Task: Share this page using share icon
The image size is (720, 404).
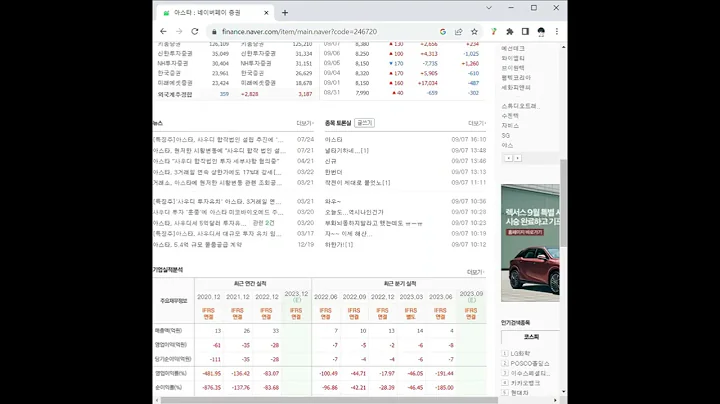Action: [x=458, y=32]
